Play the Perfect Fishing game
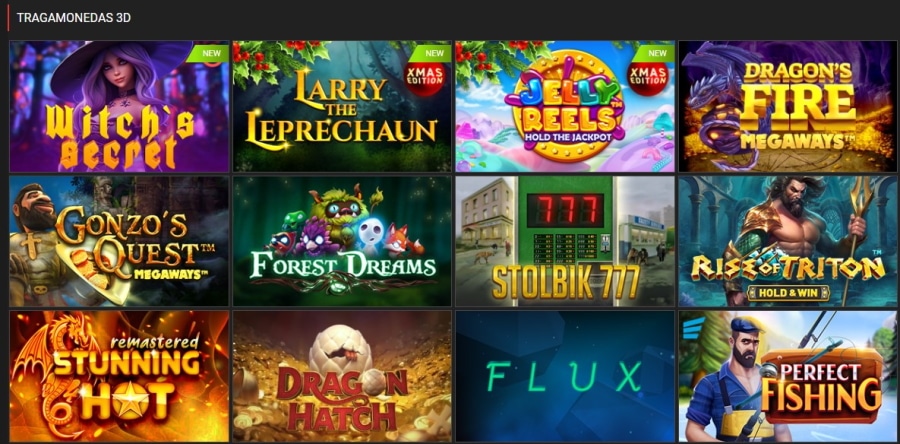900x444 pixels. coord(788,376)
